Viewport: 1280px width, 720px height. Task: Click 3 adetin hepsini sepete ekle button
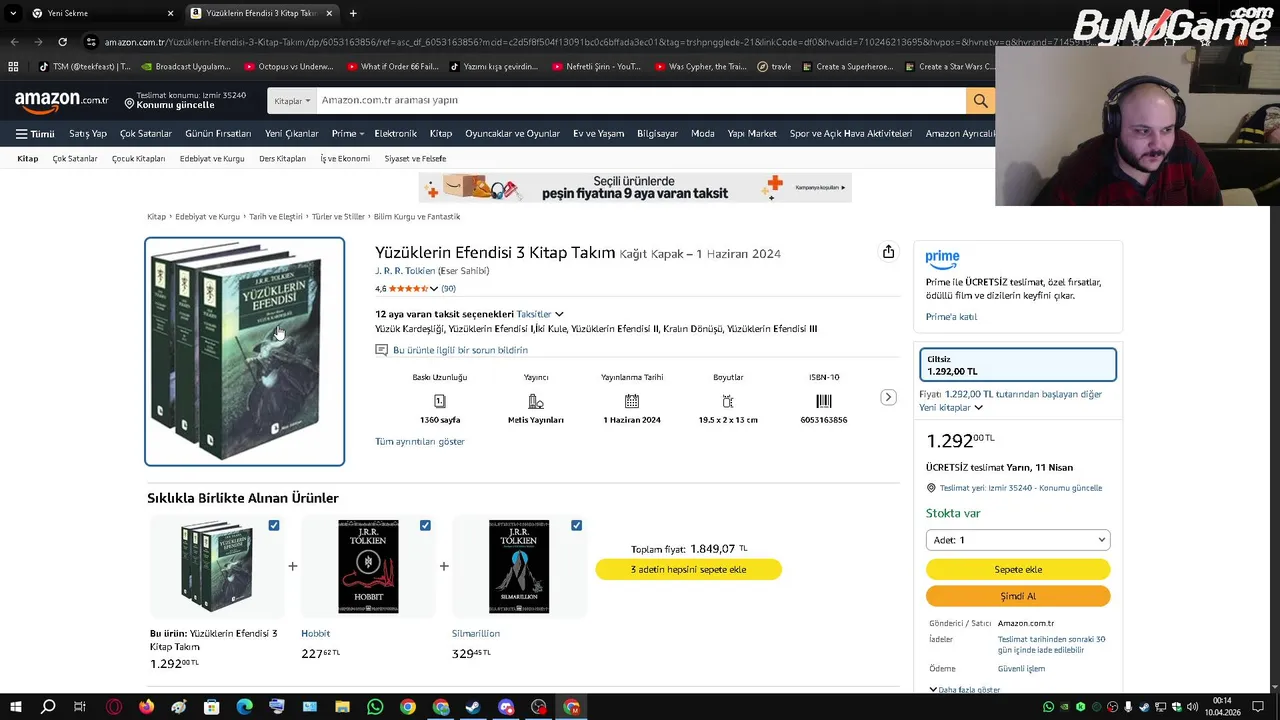pyautogui.click(x=688, y=569)
